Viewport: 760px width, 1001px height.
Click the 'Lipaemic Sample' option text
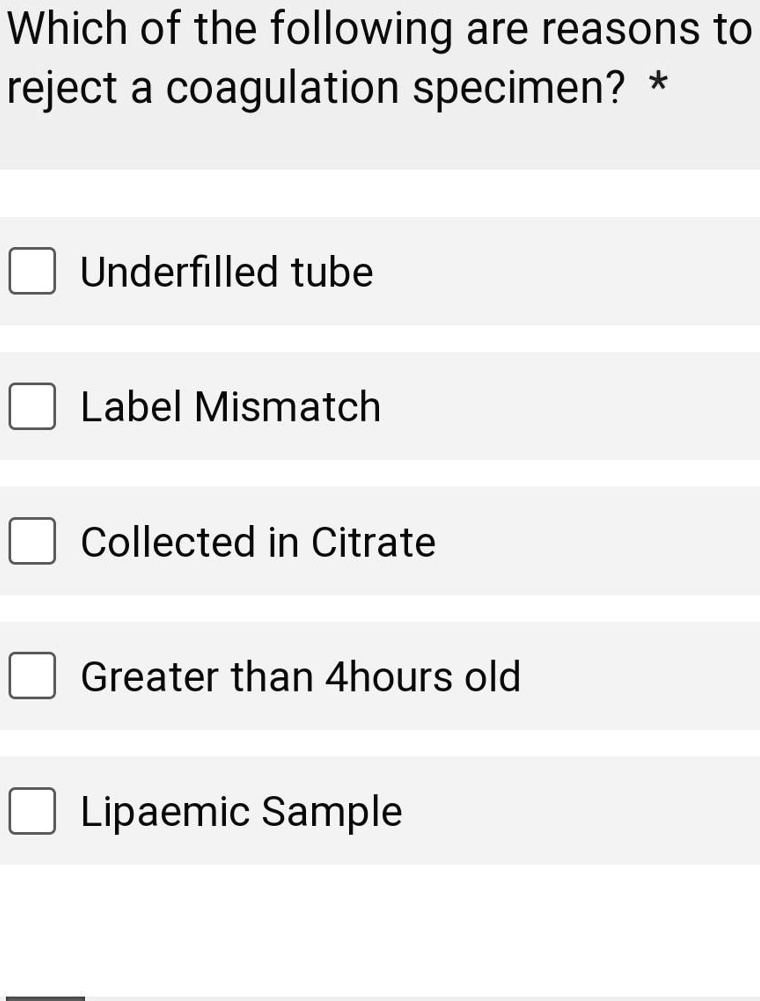click(241, 811)
